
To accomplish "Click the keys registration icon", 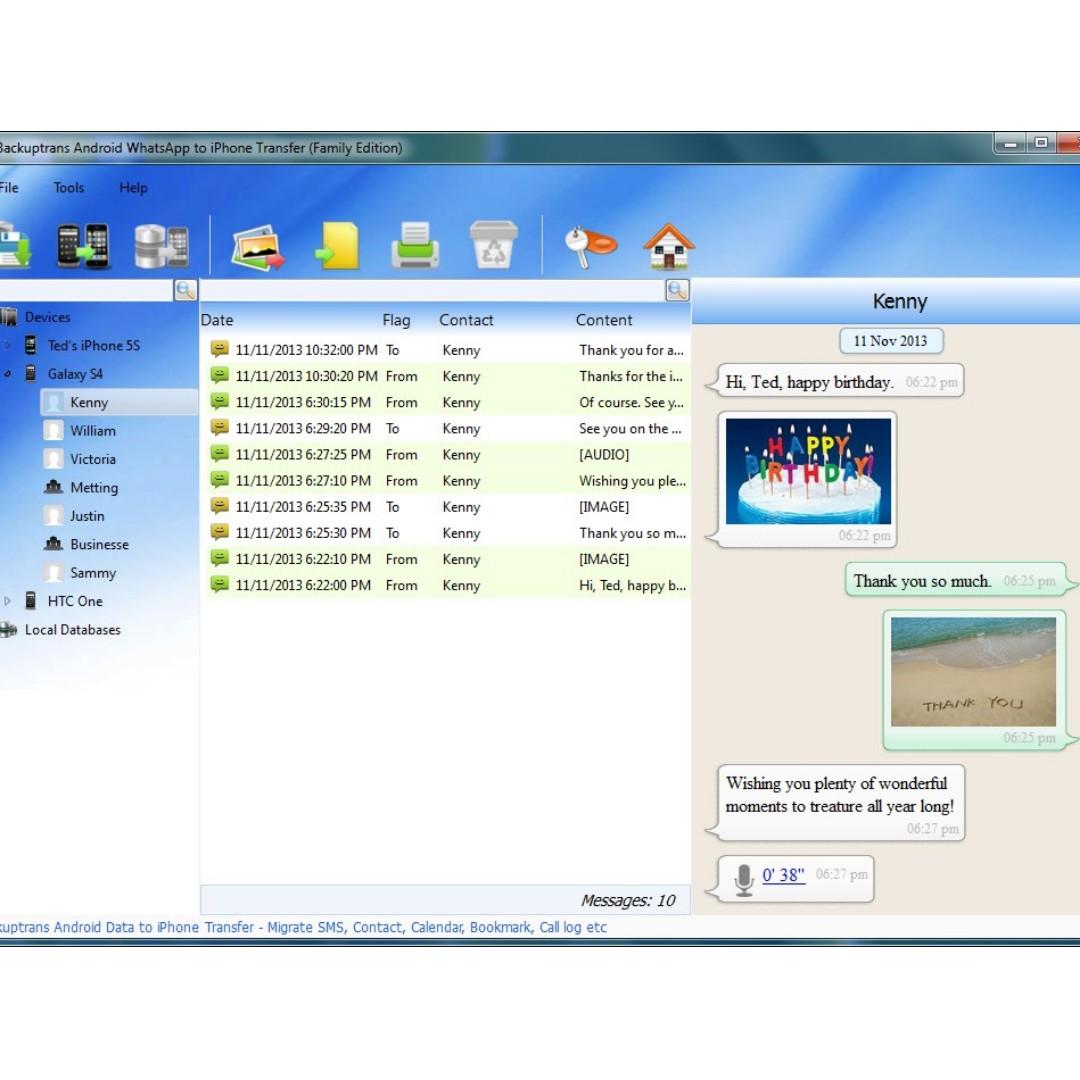I will pyautogui.click(x=590, y=247).
